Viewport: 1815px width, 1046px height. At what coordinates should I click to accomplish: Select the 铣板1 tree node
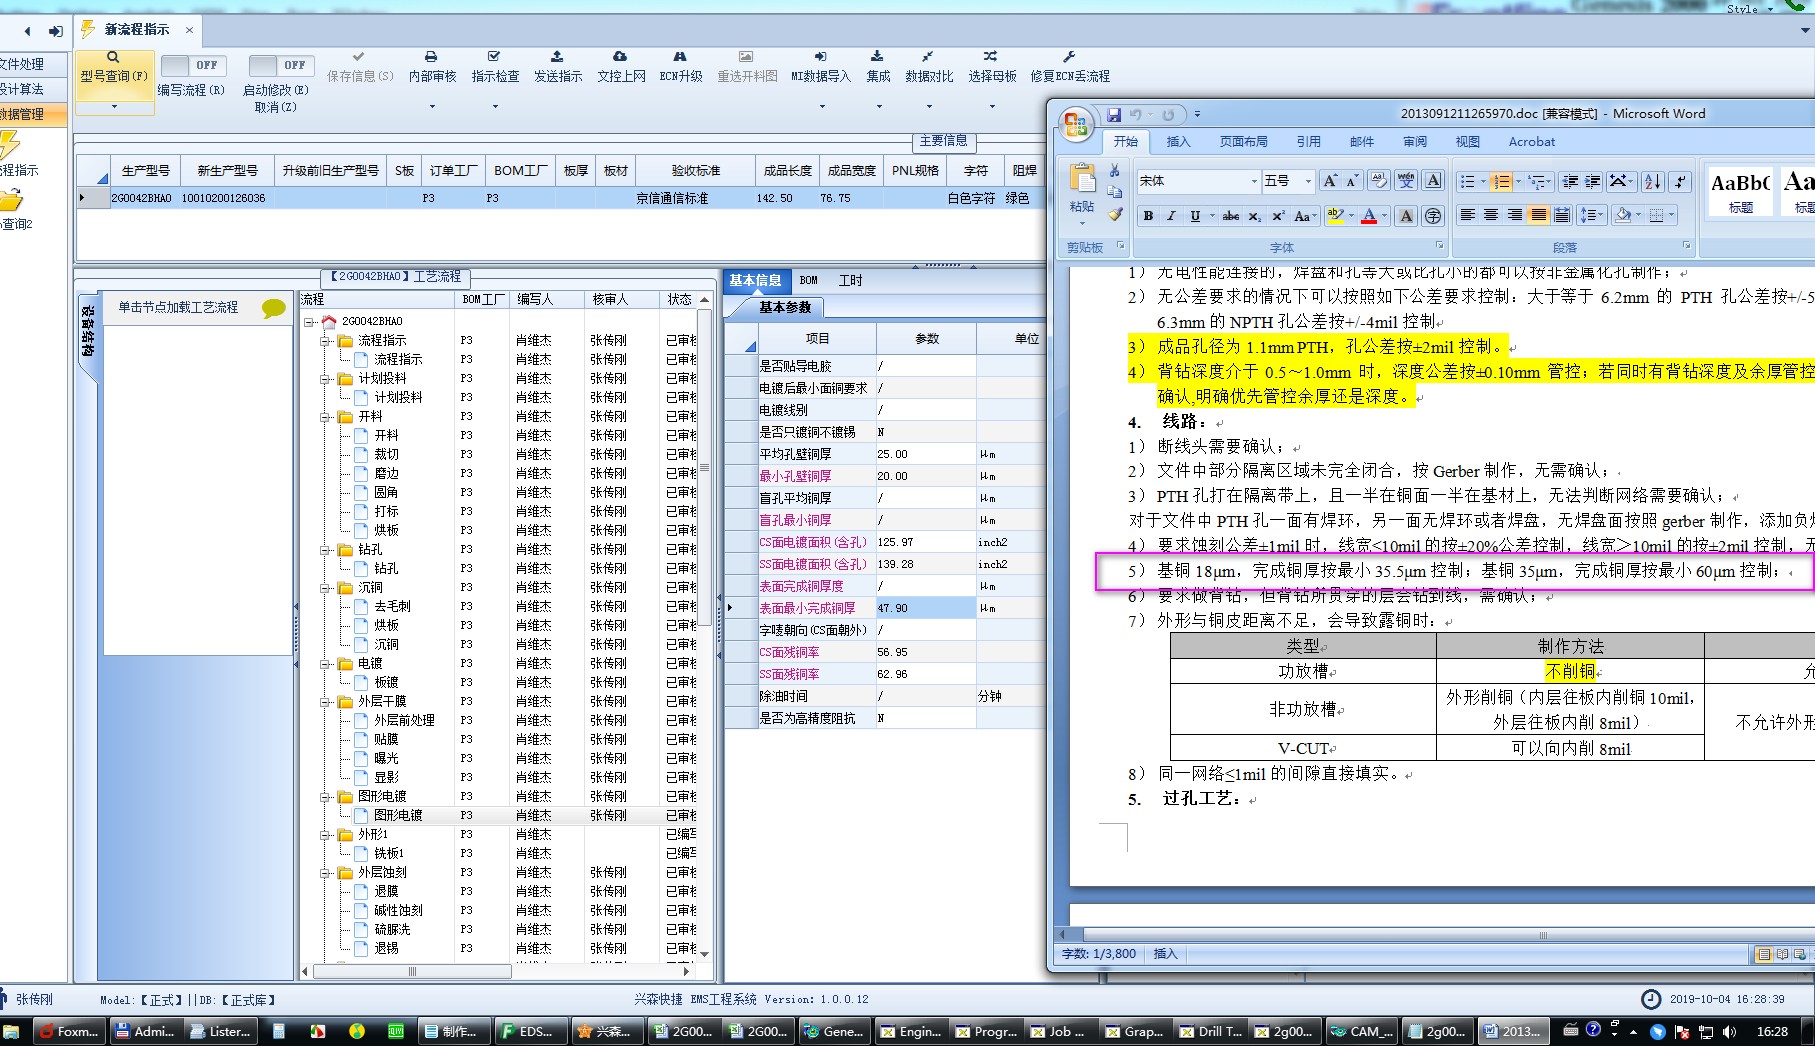pyautogui.click(x=388, y=854)
